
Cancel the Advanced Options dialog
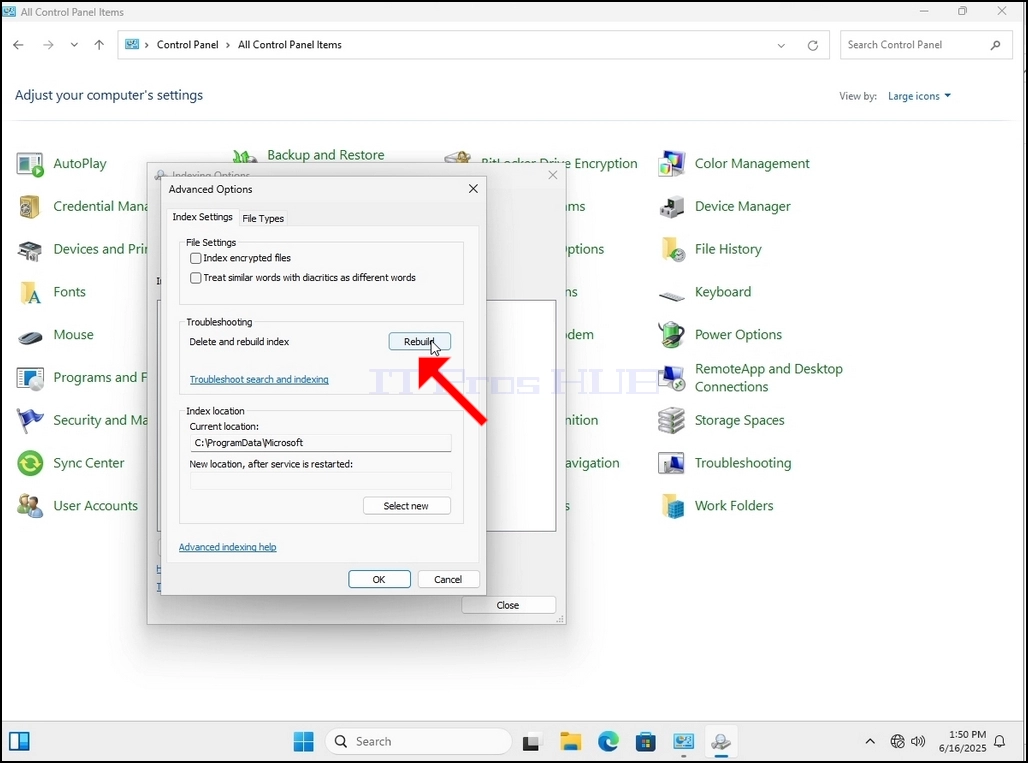coord(448,579)
